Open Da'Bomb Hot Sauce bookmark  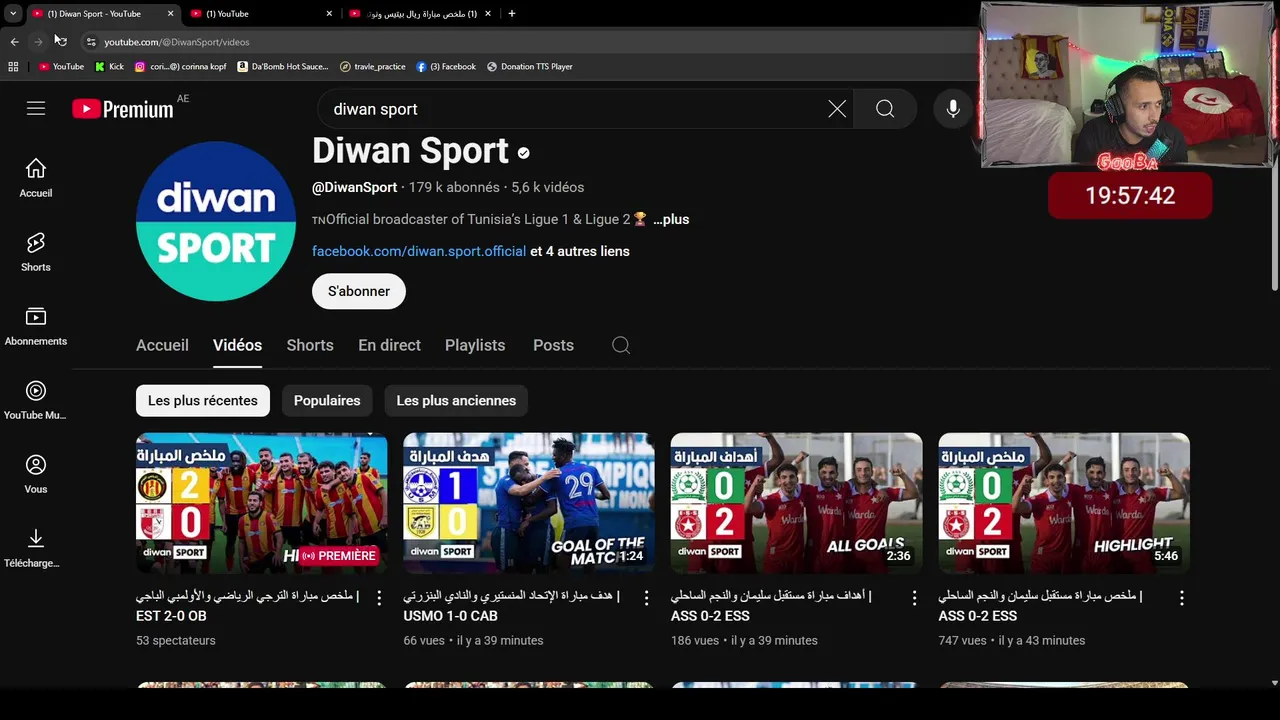click(x=283, y=66)
